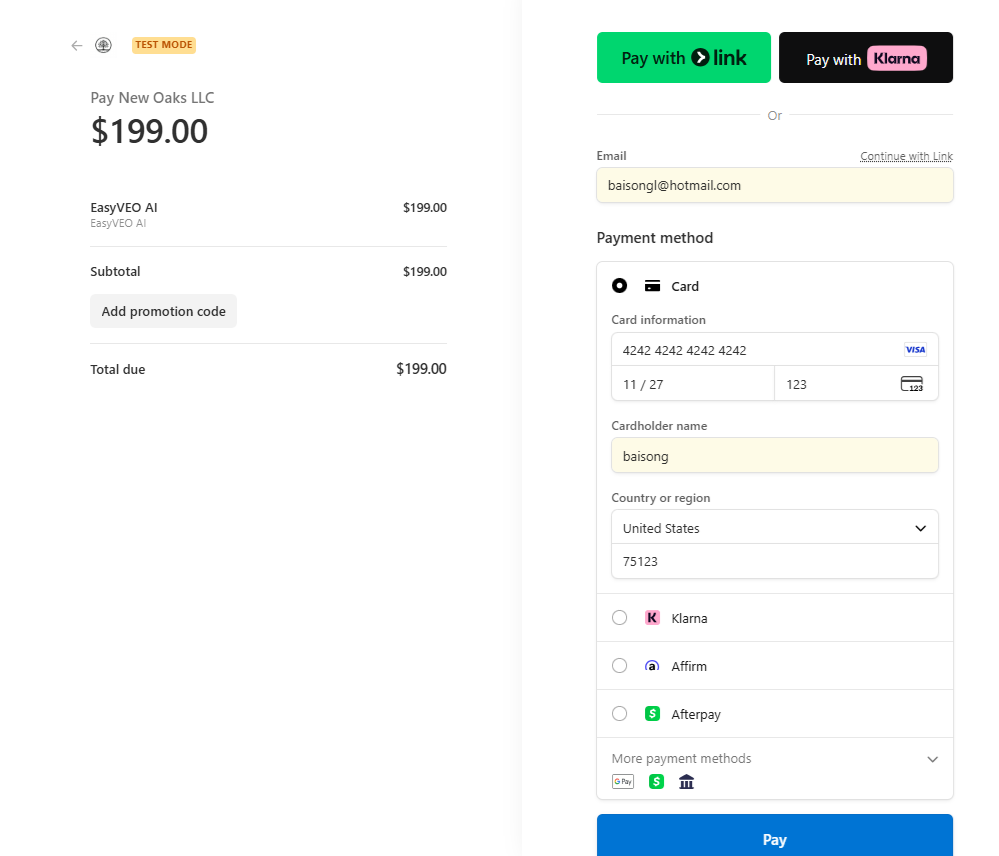This screenshot has width=999, height=856.
Task: Click the blue Pay button
Action: pos(775,838)
